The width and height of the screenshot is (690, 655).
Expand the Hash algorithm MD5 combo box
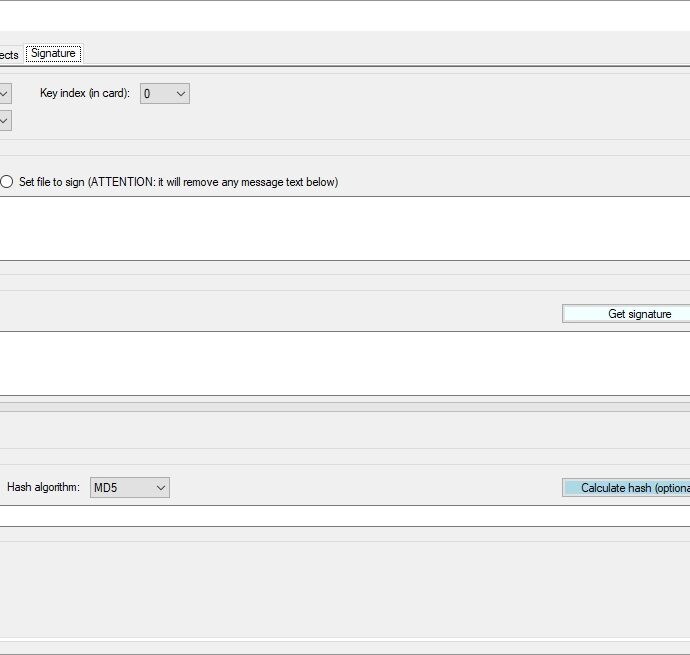(x=130, y=488)
